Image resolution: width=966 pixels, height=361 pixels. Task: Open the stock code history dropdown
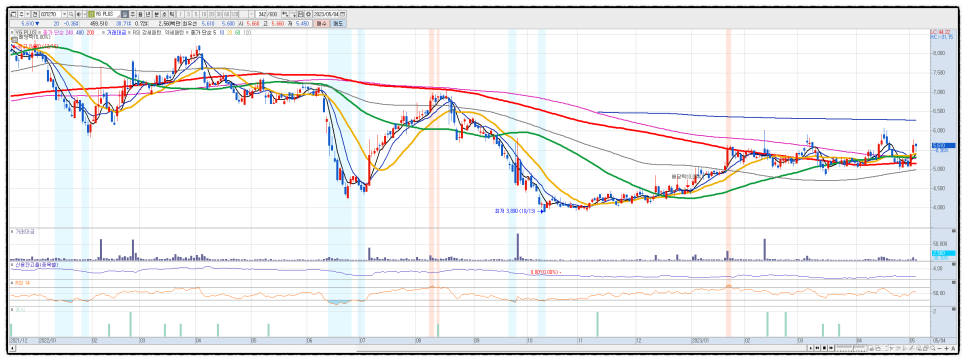point(65,14)
